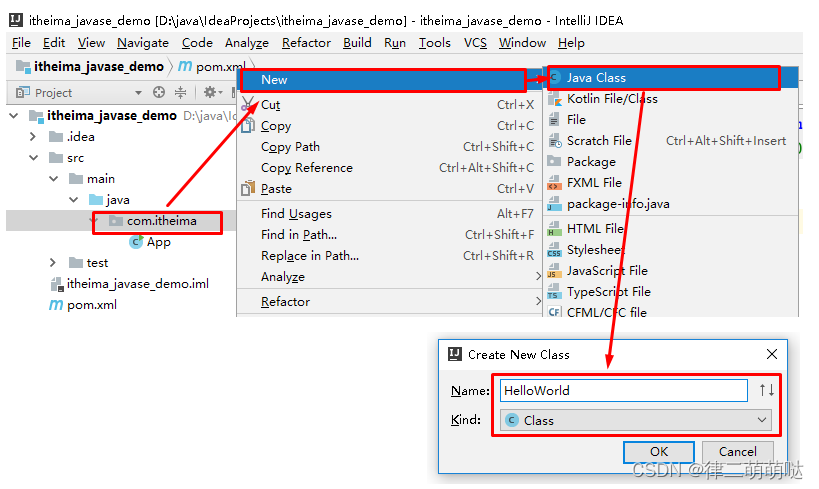
Task: Select the com.itheima package
Action: click(153, 221)
